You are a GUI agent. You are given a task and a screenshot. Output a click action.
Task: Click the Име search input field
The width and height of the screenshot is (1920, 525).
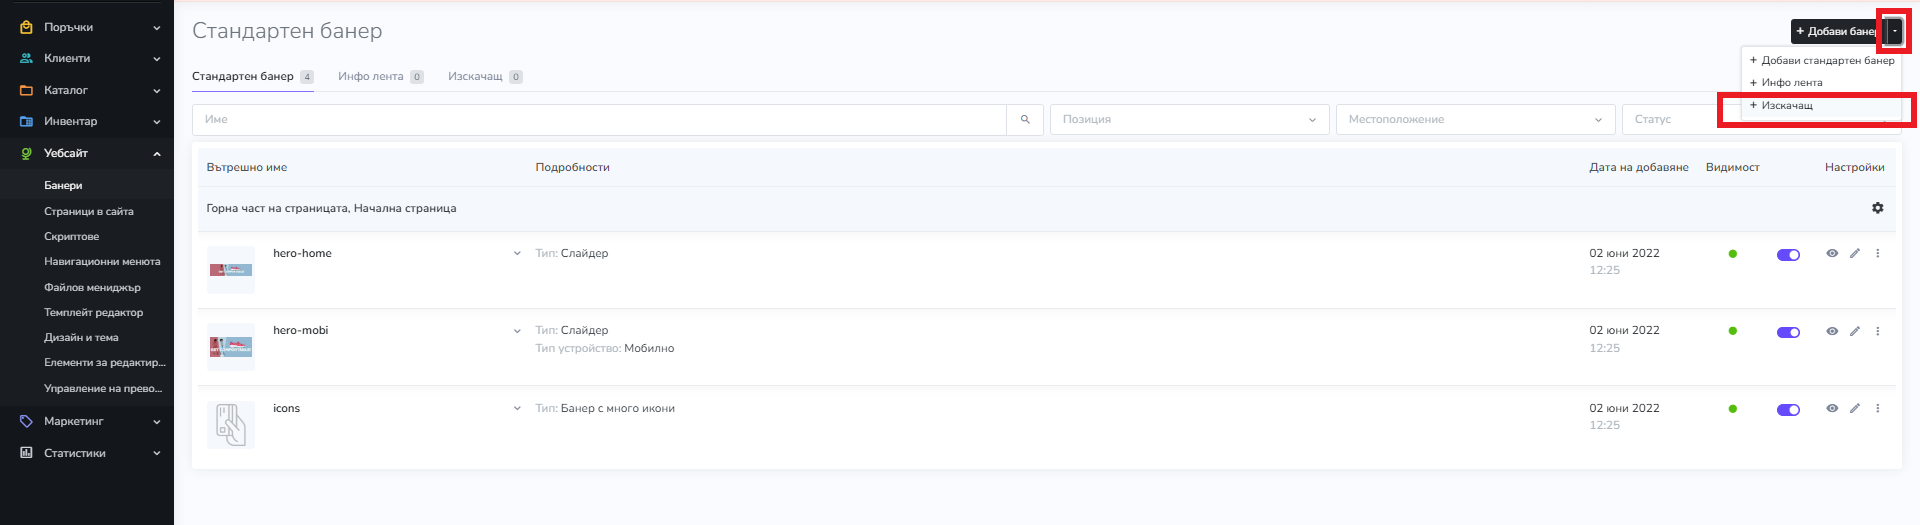pyautogui.click(x=600, y=120)
